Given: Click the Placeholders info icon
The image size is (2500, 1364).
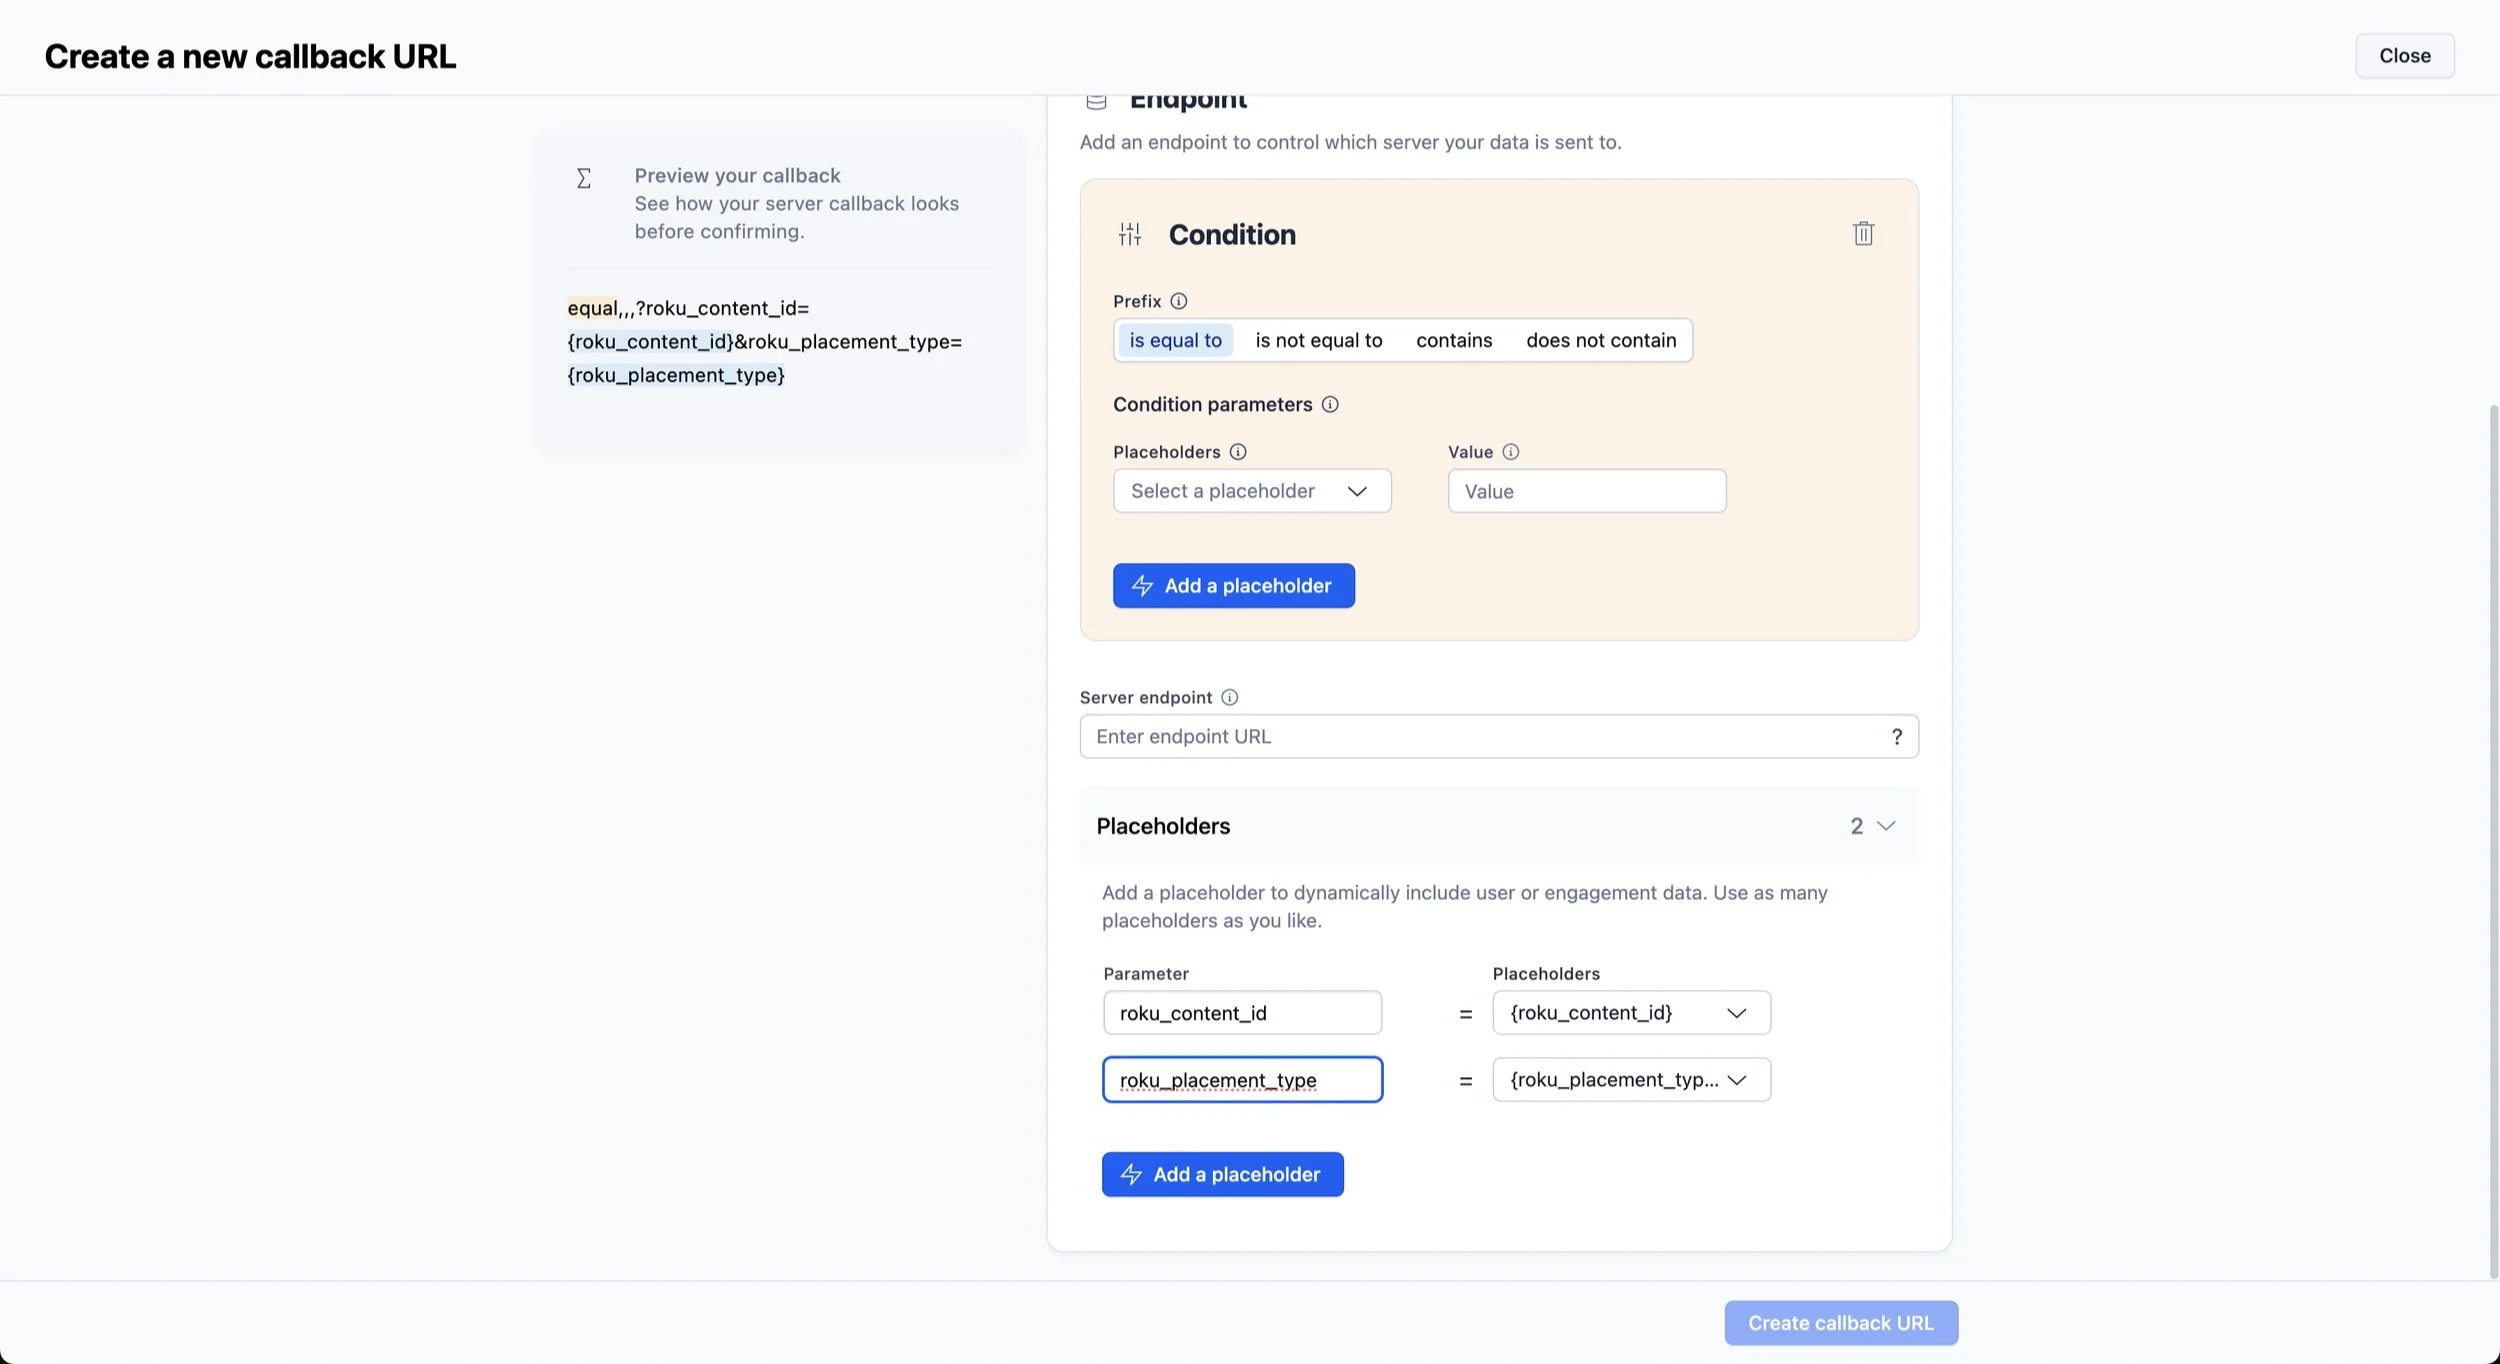Looking at the screenshot, I should coord(1238,451).
